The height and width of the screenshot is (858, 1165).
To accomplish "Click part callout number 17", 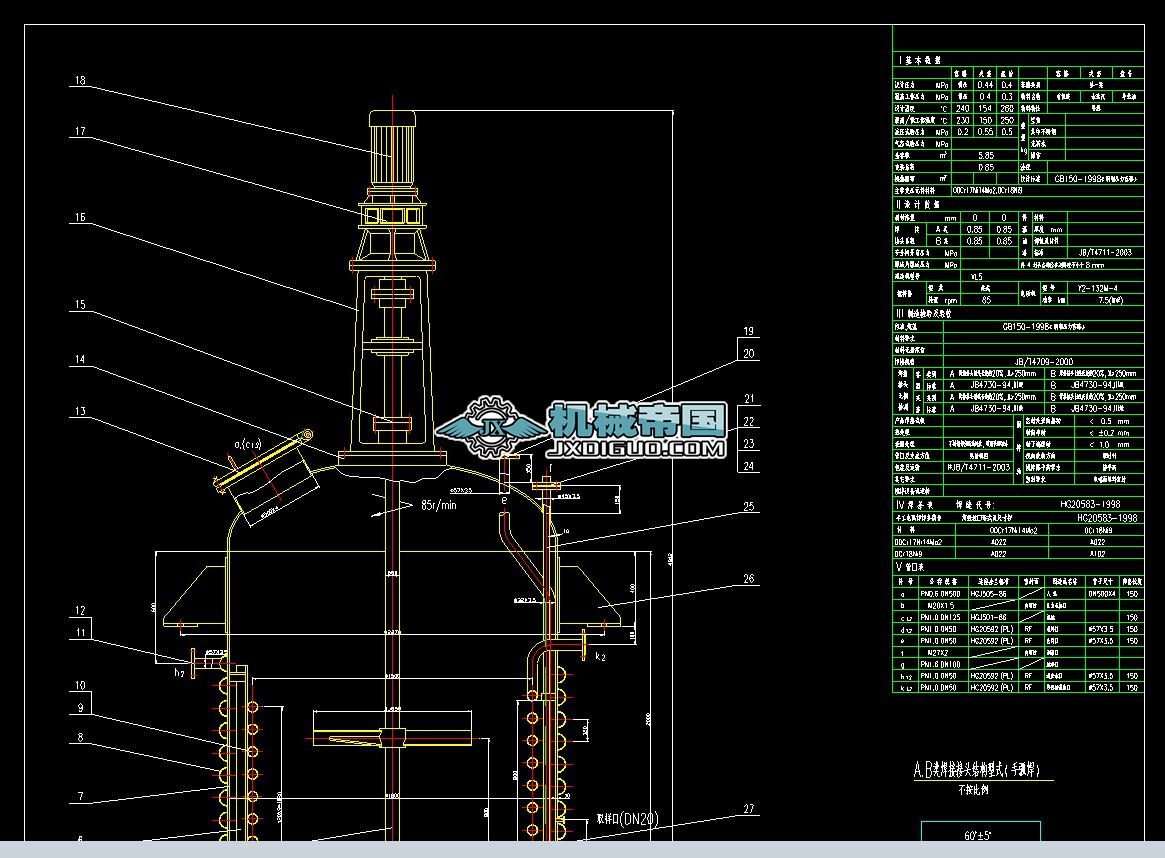I will coord(80,131).
